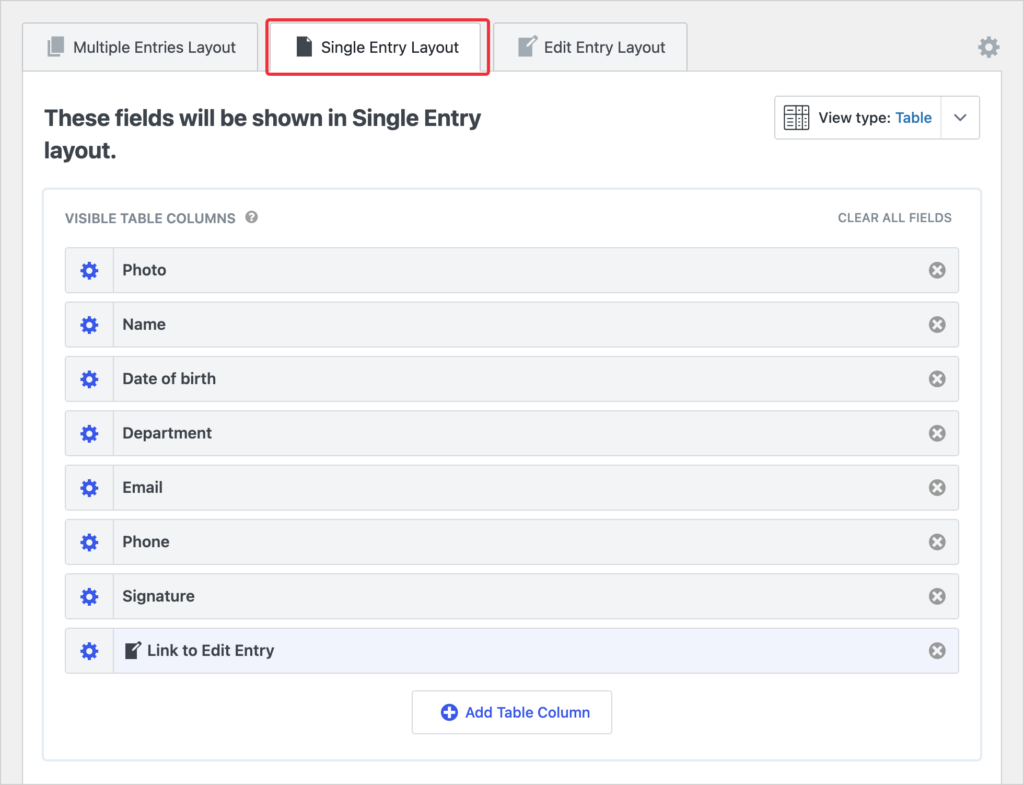The width and height of the screenshot is (1024, 785).
Task: Open settings gear for Email field
Action: tap(89, 488)
